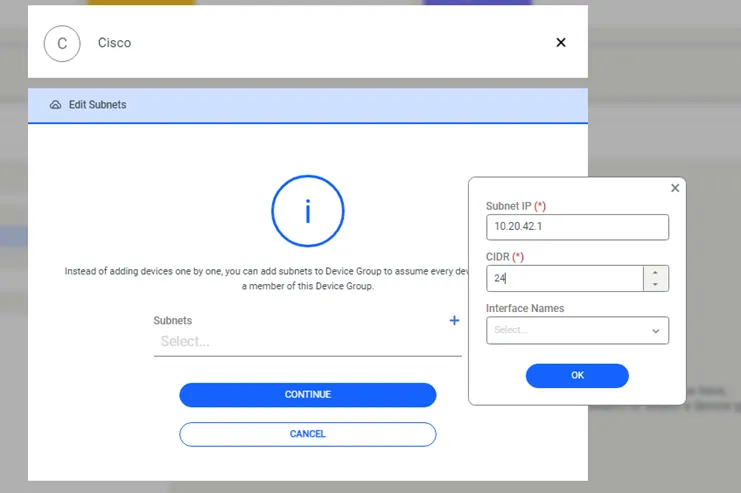Increase CIDR value with up arrow
741x493 pixels.
(x=655, y=273)
